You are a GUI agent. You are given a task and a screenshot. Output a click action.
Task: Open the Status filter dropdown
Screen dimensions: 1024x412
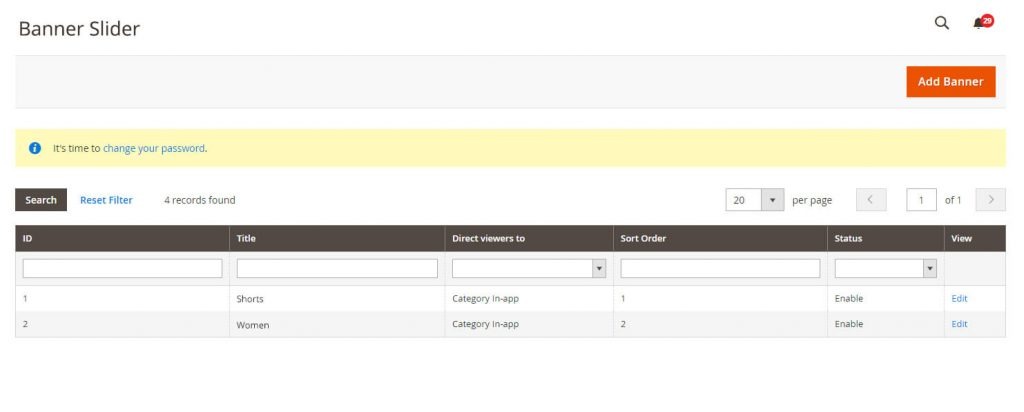pyautogui.click(x=886, y=268)
